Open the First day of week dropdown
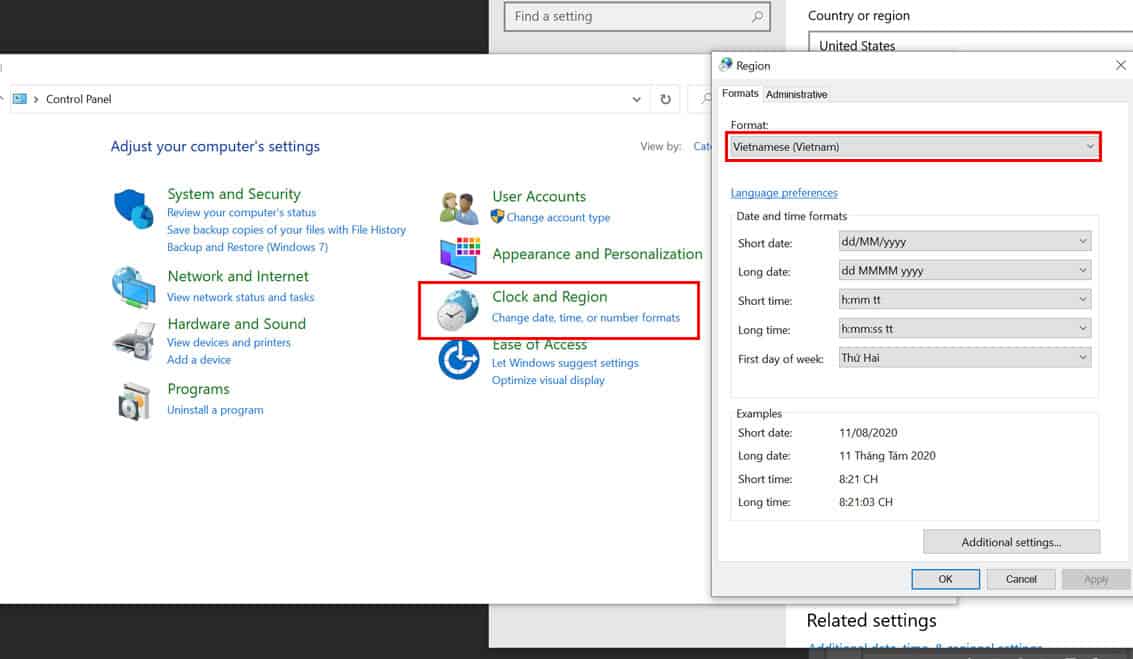 (964, 358)
